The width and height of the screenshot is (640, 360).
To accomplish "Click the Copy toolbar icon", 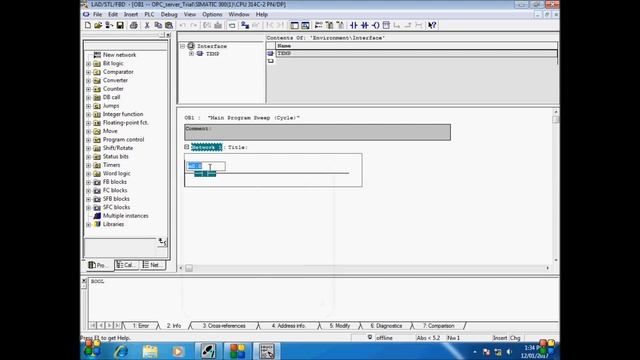I will (x=158, y=25).
